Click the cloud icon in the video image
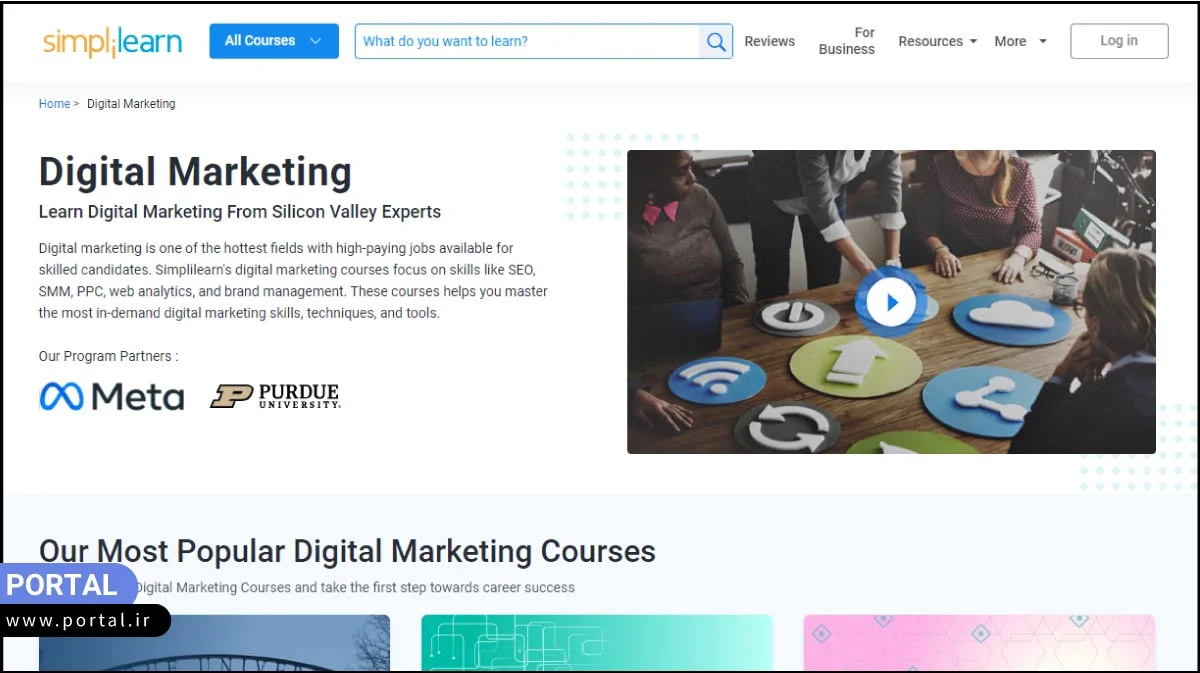Viewport: 1200px width, 673px height. 1011,317
